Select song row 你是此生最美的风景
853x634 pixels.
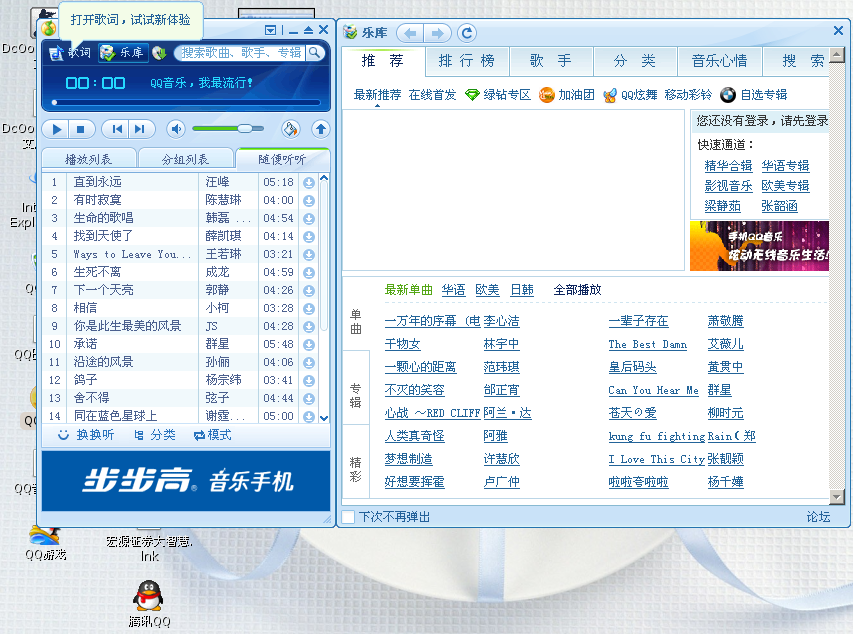point(181,326)
